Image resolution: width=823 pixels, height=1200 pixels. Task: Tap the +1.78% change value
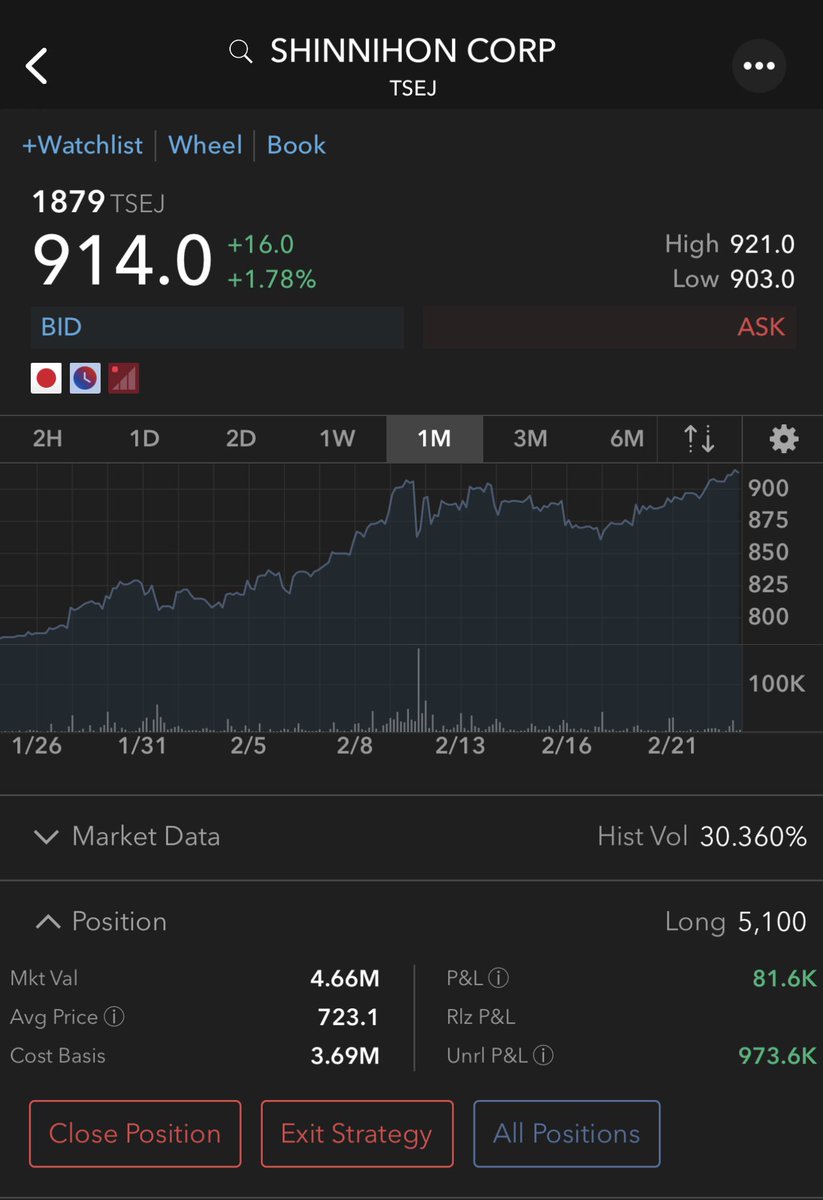[272, 280]
